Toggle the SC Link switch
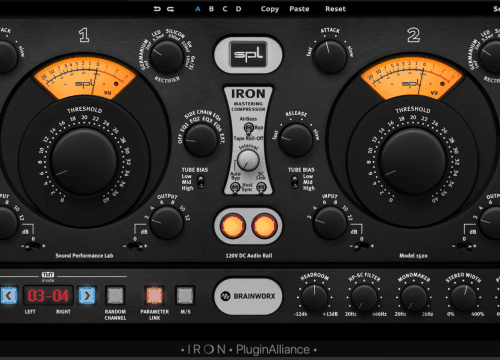Viewport: 500px width, 360px height. pos(261,187)
